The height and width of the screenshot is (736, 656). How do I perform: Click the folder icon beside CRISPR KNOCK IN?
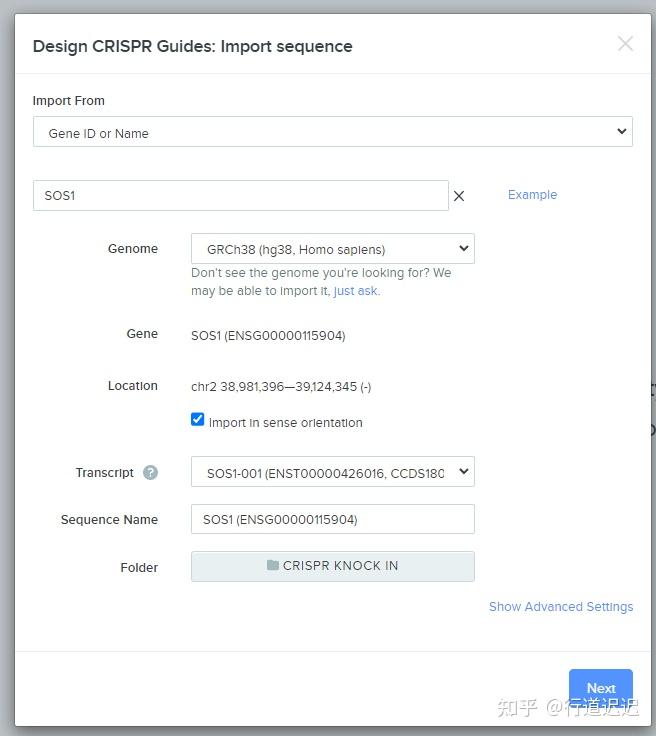tap(273, 565)
